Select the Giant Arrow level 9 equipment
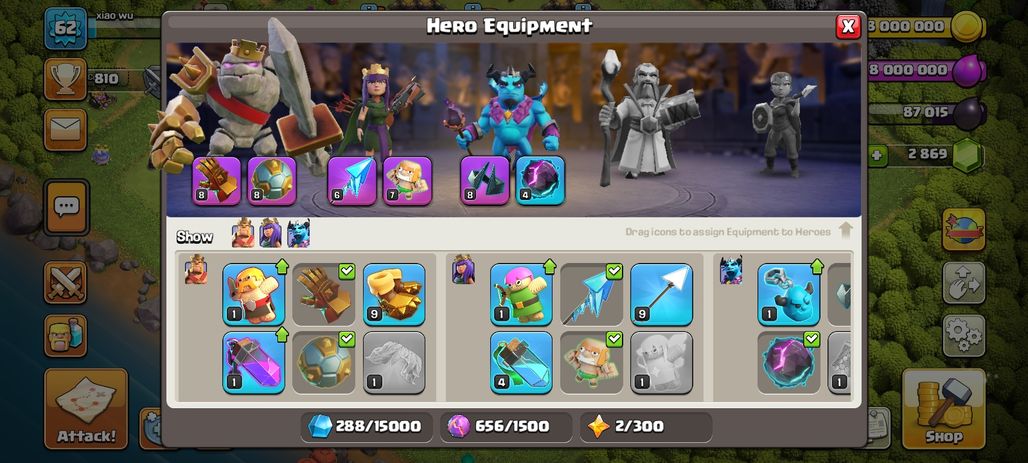This screenshot has height=463, width=1028. tap(662, 294)
